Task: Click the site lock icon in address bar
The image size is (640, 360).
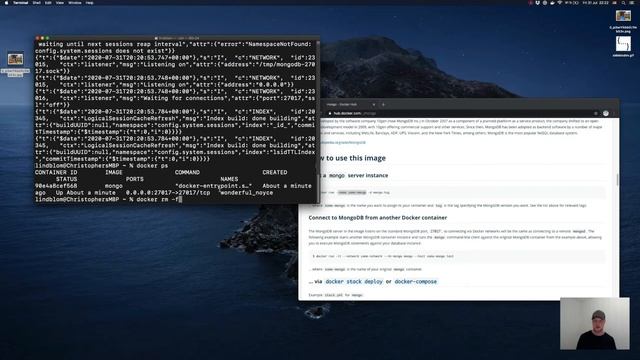Action: pos(330,113)
